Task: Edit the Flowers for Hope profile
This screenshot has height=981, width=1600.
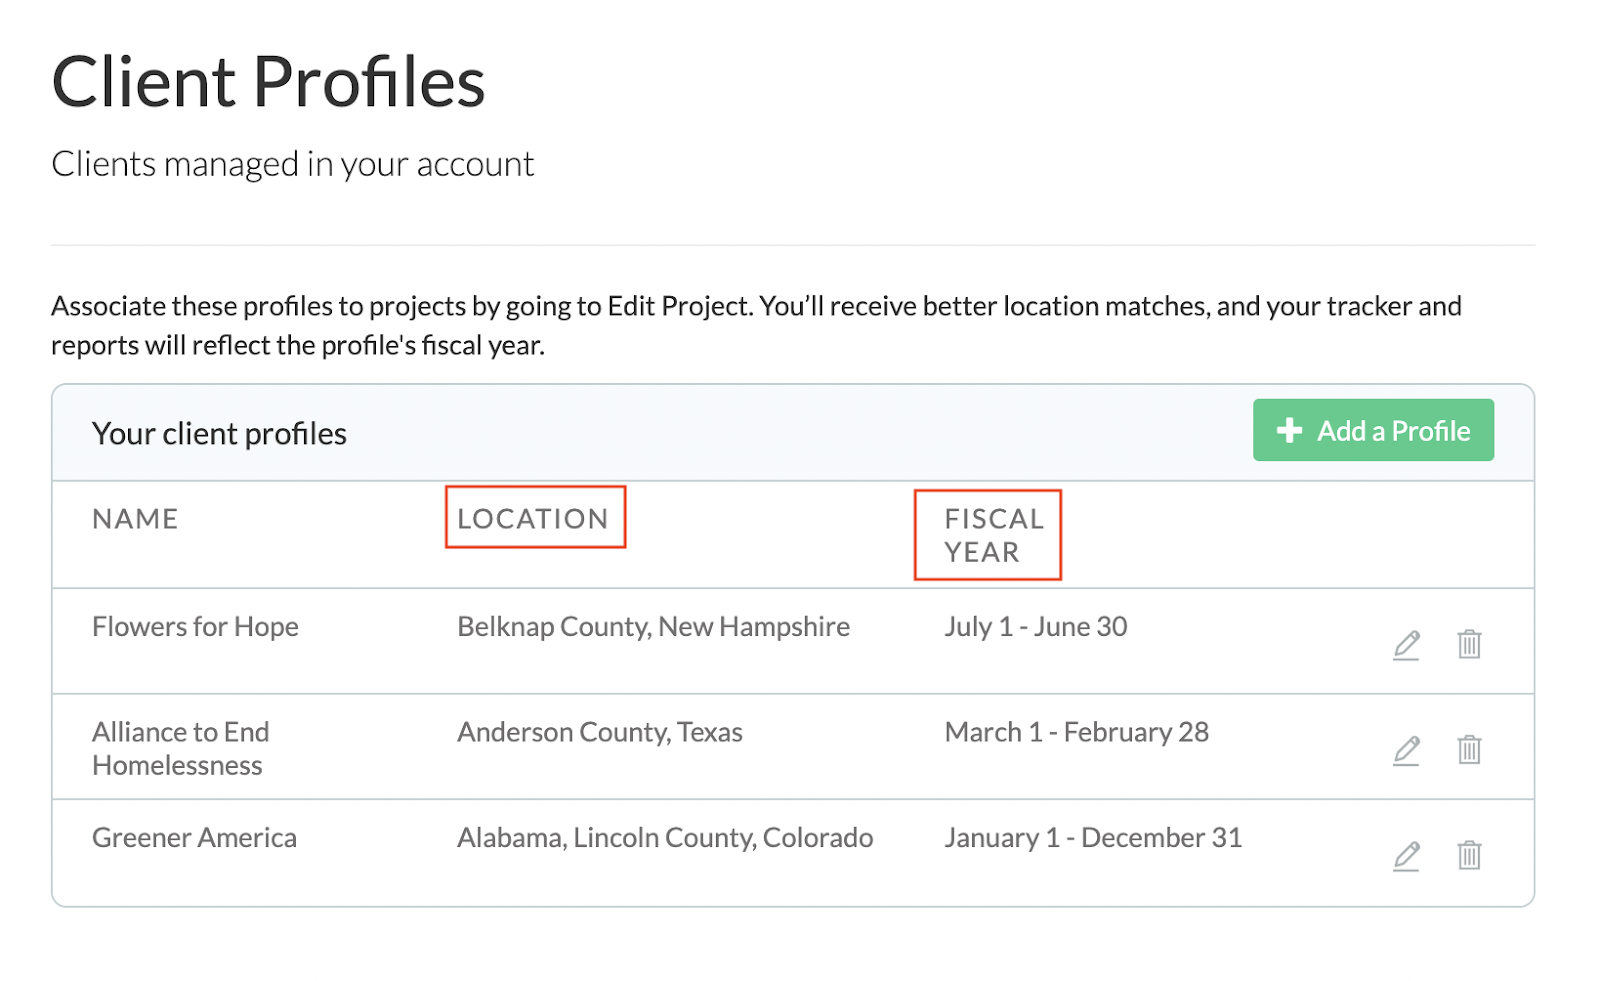Action: pos(1406,645)
